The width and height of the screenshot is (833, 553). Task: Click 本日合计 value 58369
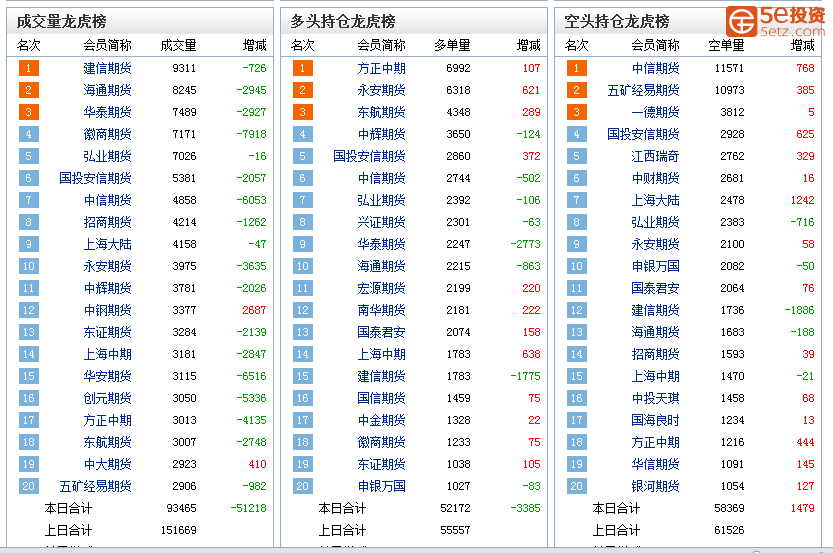[x=729, y=508]
